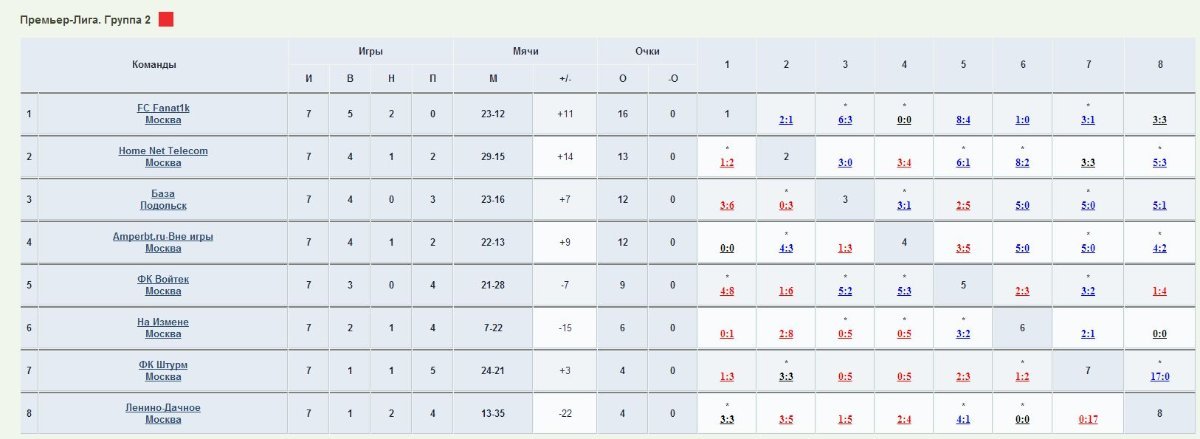Open the 0:17 match result

coord(1089,420)
